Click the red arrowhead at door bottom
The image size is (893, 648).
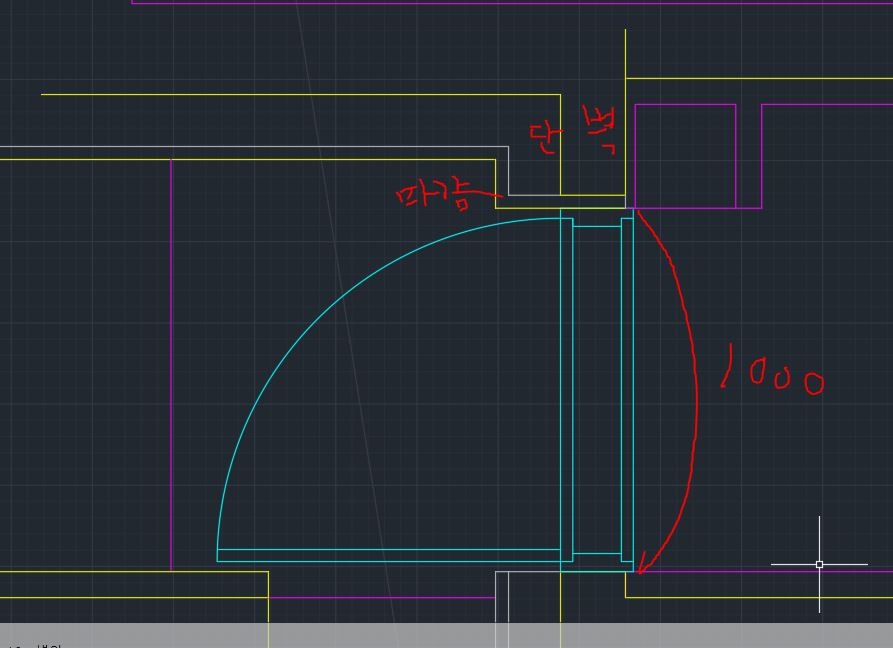coord(643,569)
